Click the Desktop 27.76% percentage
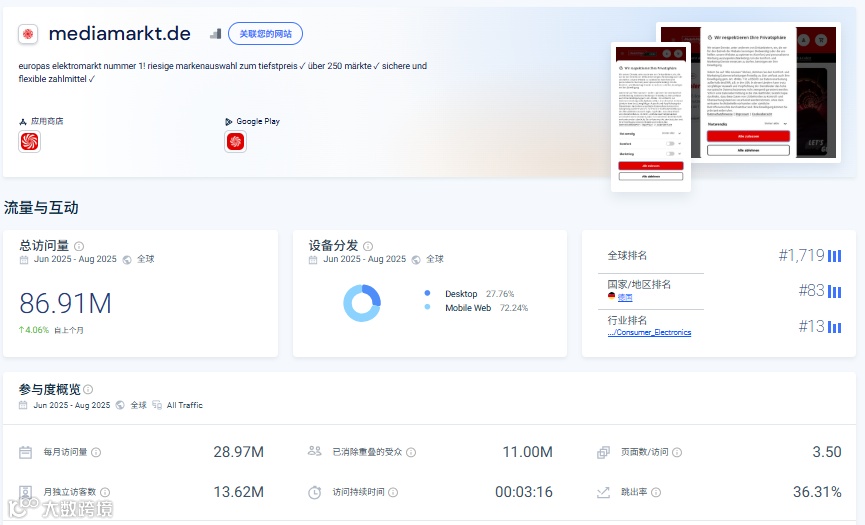The width and height of the screenshot is (865, 525). [500, 294]
